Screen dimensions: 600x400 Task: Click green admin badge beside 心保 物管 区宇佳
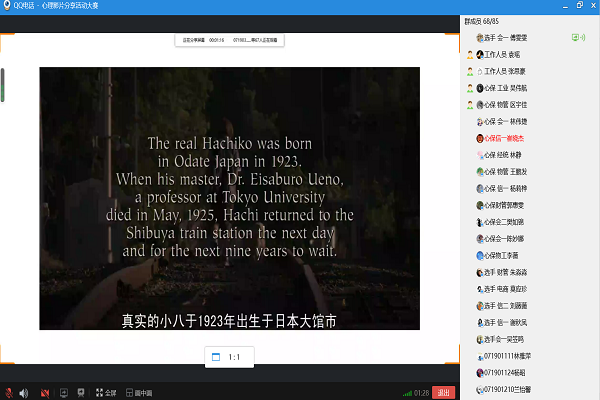pyautogui.click(x=470, y=105)
